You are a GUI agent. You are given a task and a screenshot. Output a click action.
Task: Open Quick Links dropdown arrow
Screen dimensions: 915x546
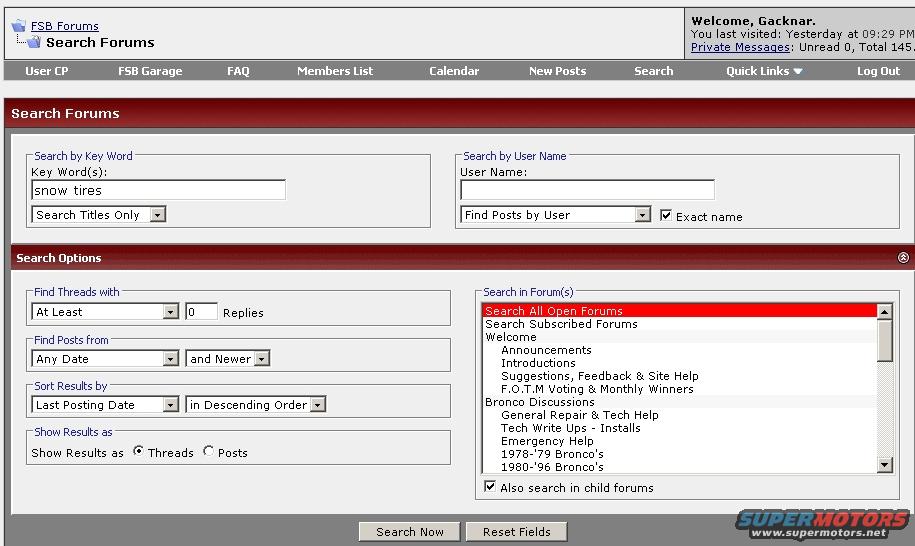[x=798, y=72]
